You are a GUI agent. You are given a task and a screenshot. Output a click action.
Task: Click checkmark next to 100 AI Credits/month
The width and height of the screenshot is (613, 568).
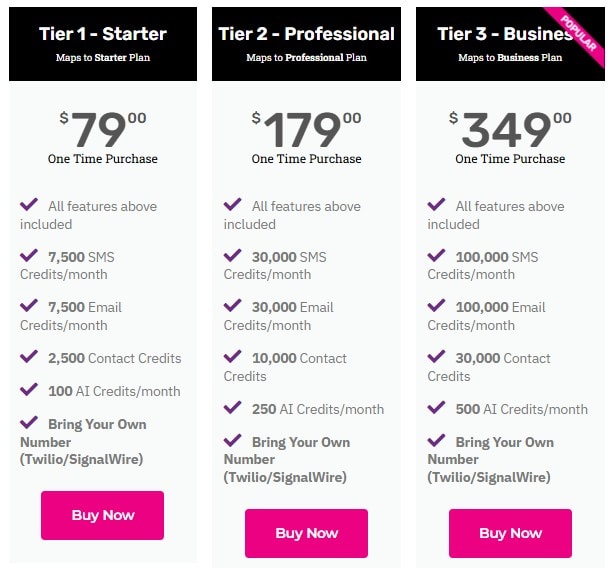click(x=30, y=390)
